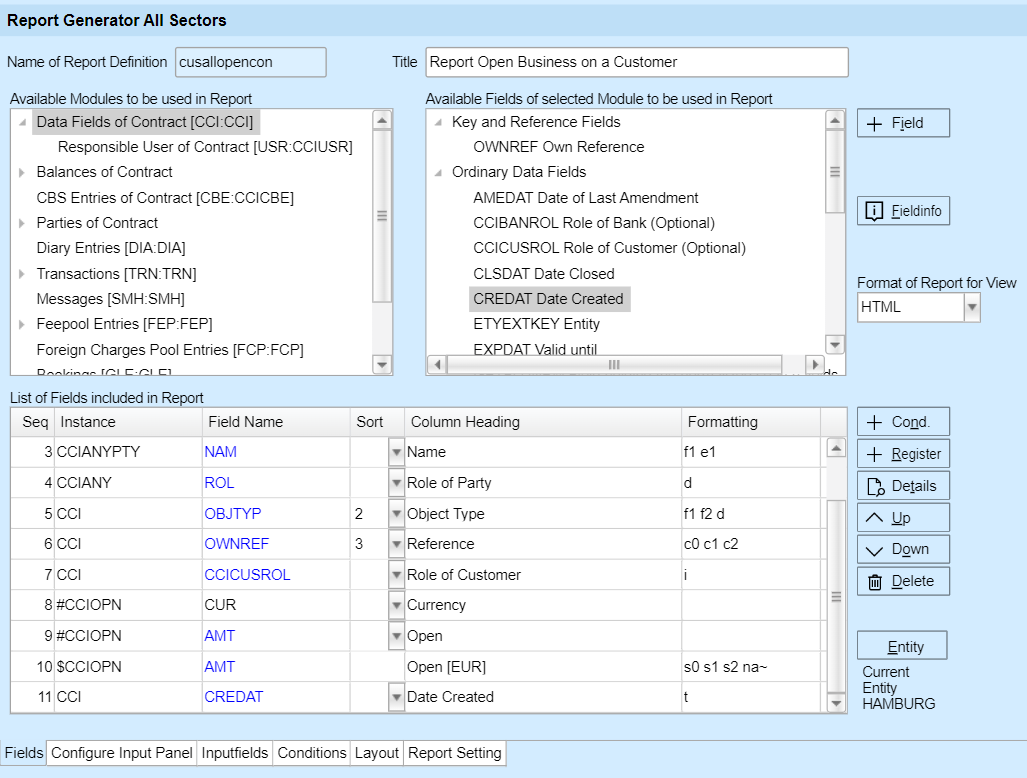Image resolution: width=1027 pixels, height=778 pixels.
Task: Collapse Ordinary Data Fields group
Action: point(438,173)
